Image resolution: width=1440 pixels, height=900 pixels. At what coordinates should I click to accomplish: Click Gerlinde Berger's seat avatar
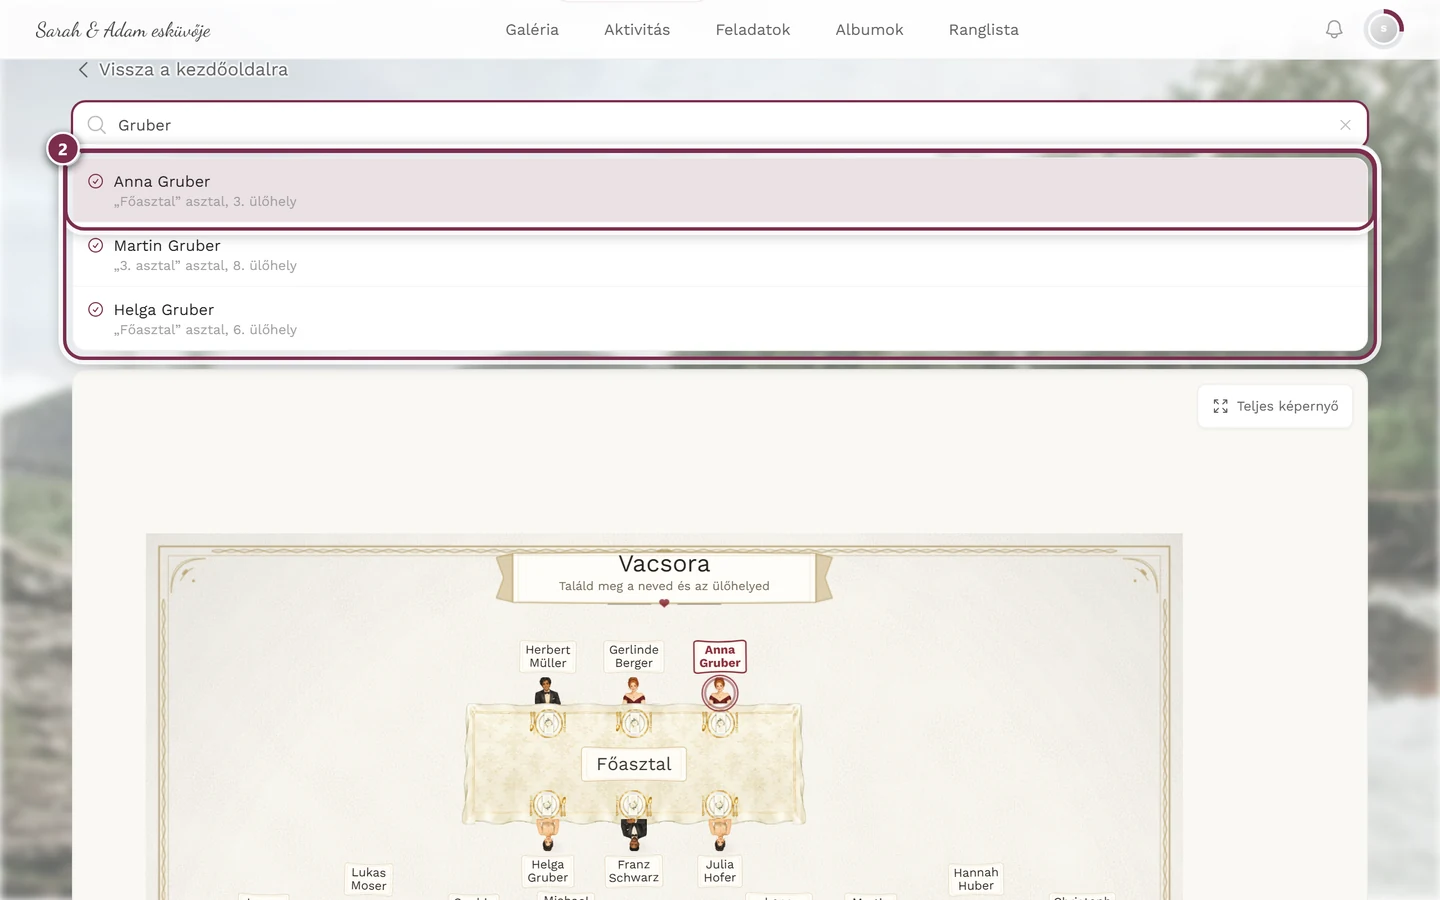point(634,691)
